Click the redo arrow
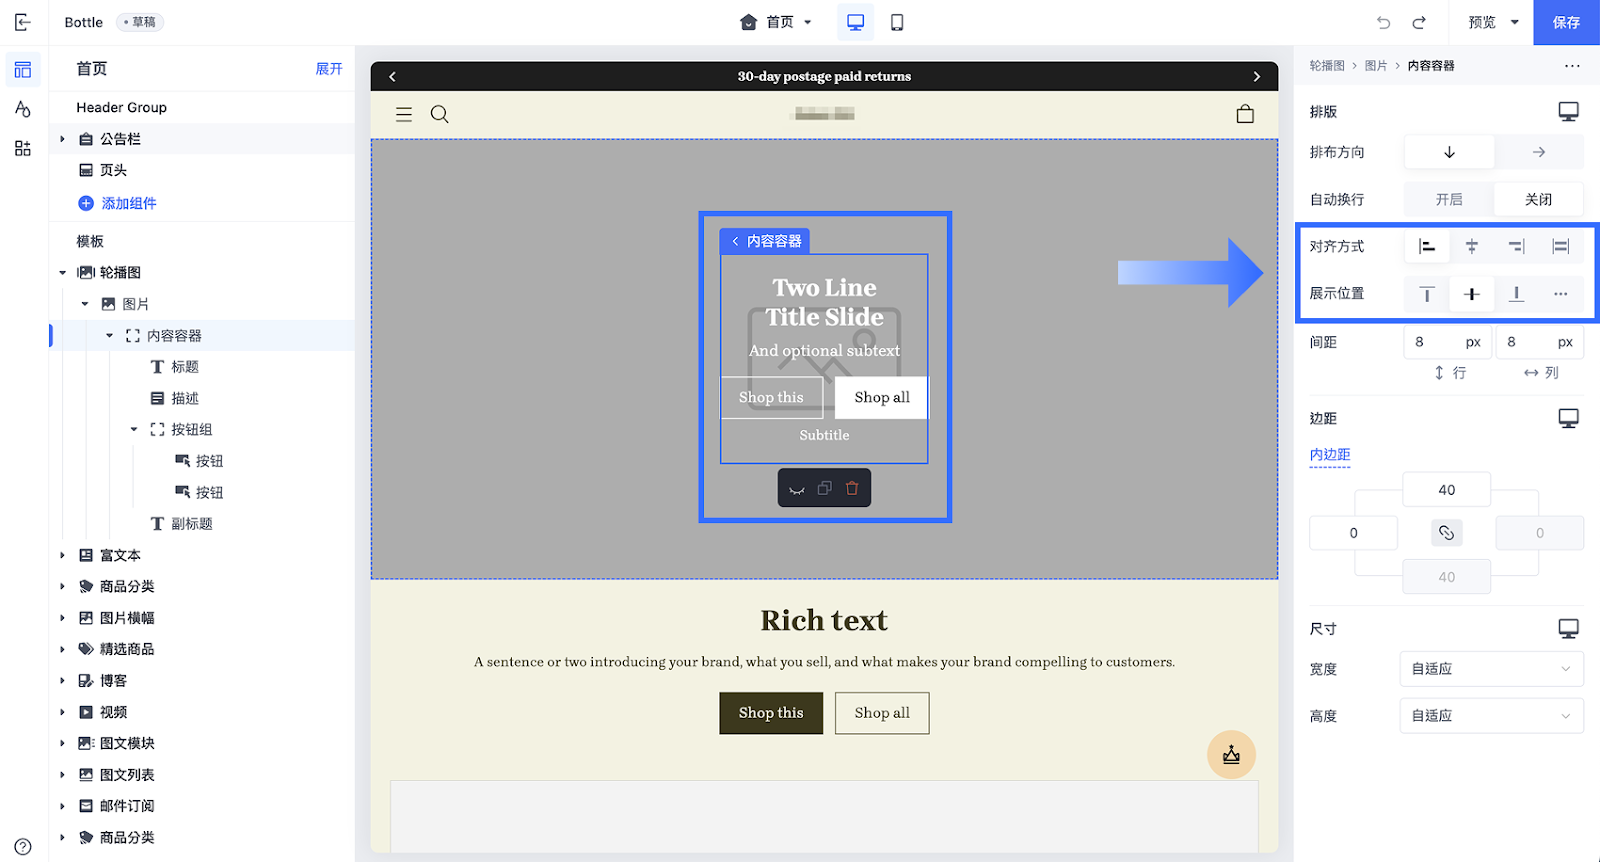 click(x=1419, y=22)
